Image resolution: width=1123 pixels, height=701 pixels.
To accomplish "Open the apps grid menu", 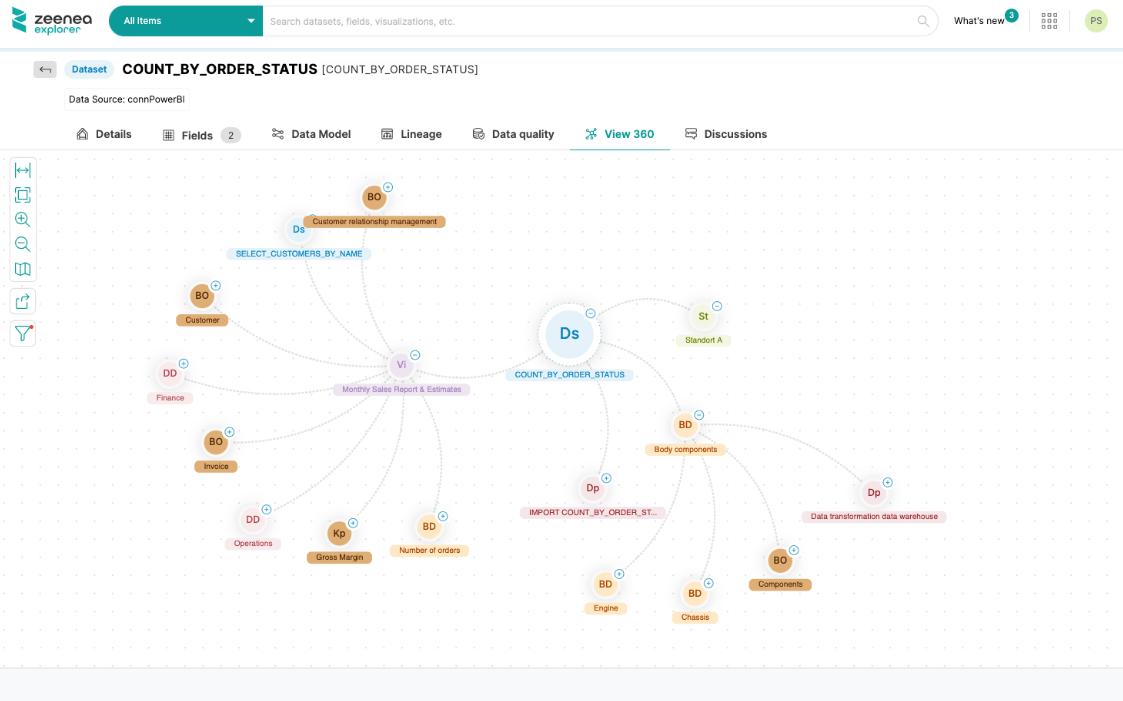I will coord(1049,21).
